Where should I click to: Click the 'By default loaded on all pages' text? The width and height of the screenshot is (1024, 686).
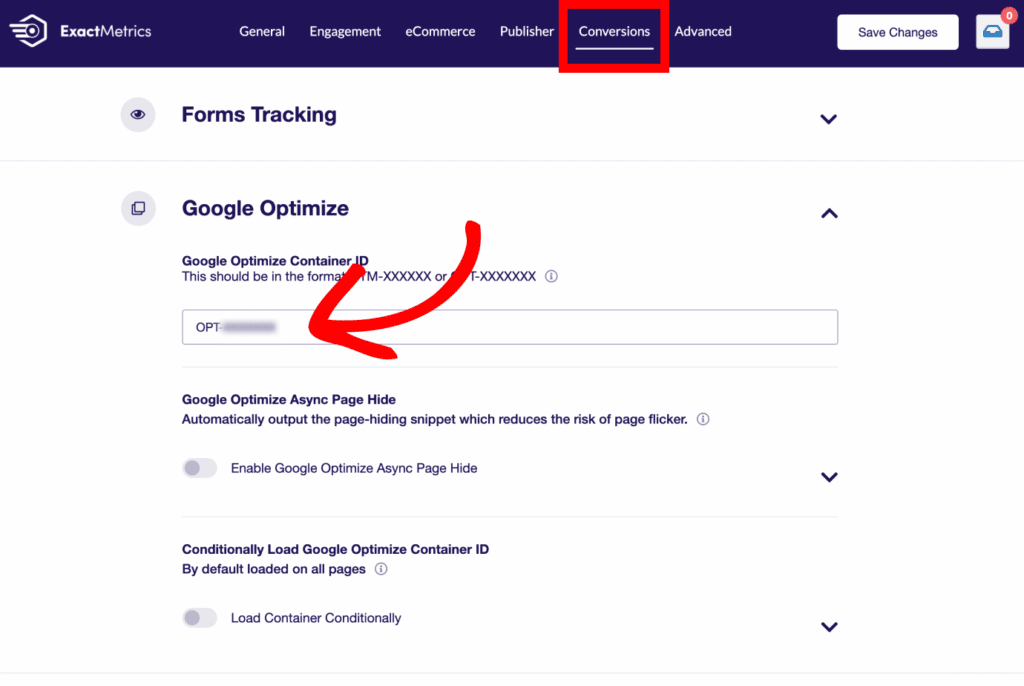[274, 569]
